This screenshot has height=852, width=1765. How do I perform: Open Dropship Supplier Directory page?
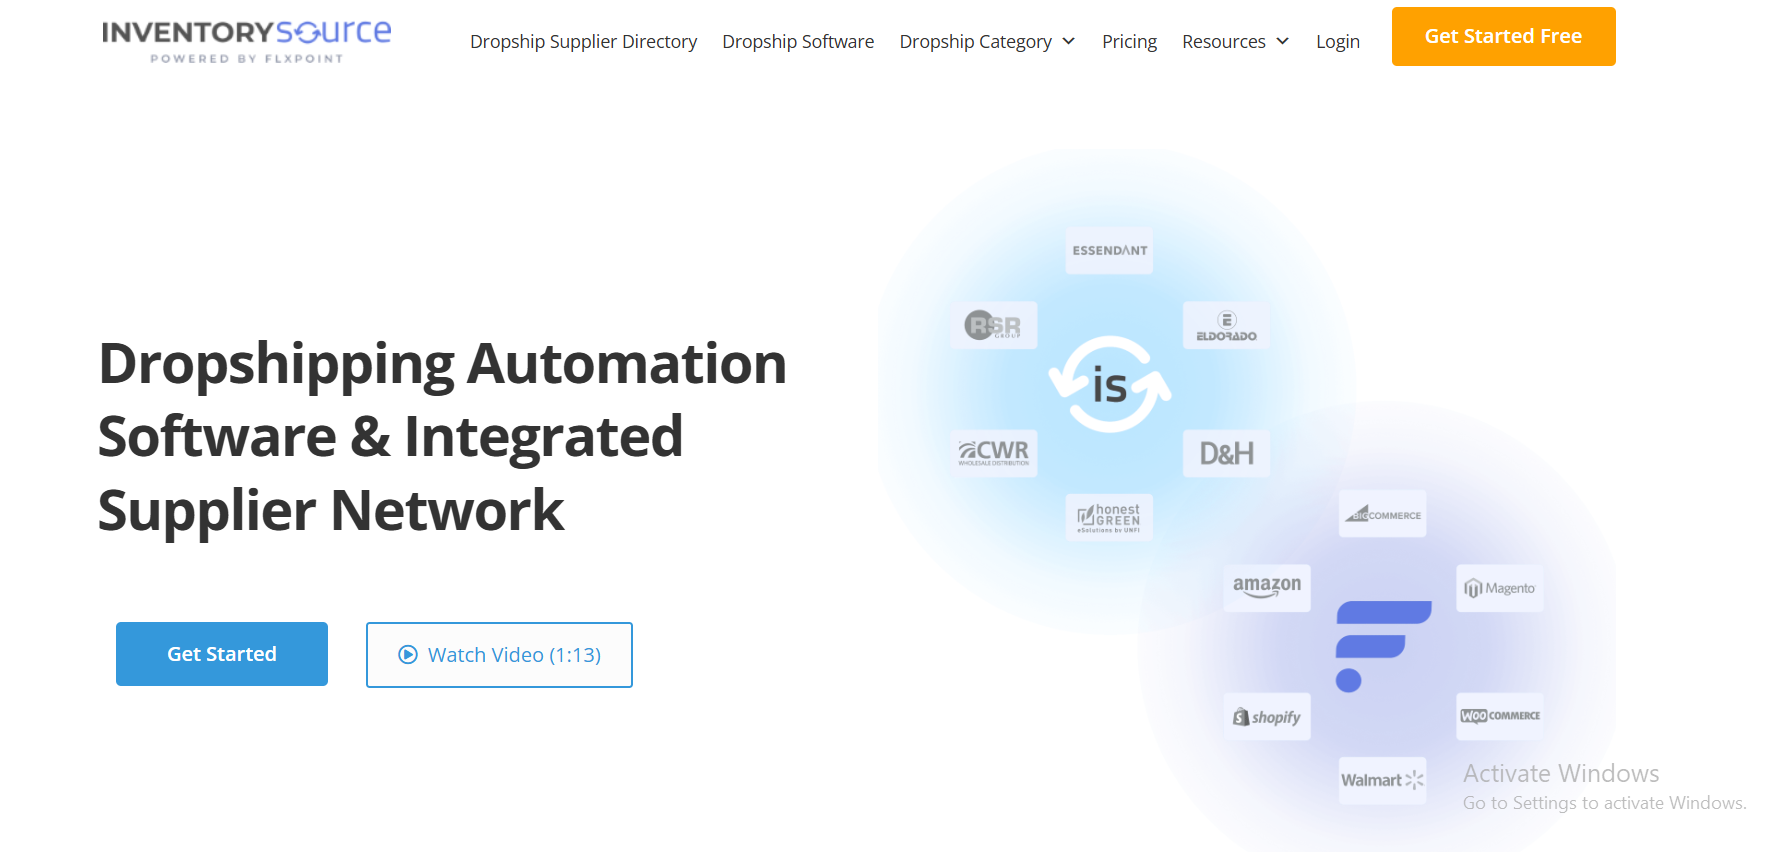click(583, 41)
